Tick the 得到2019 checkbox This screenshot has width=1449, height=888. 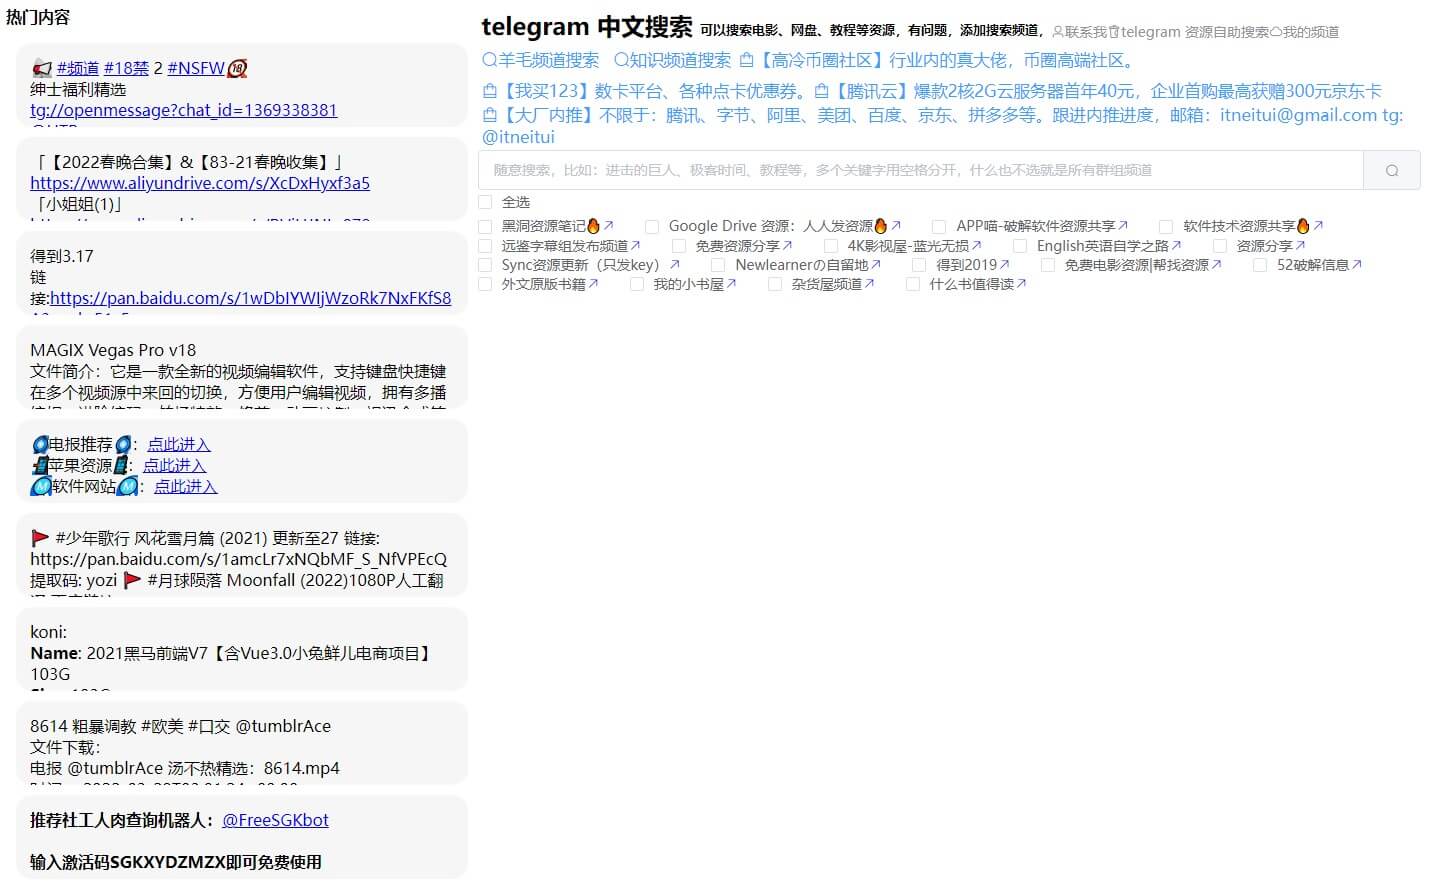(919, 265)
